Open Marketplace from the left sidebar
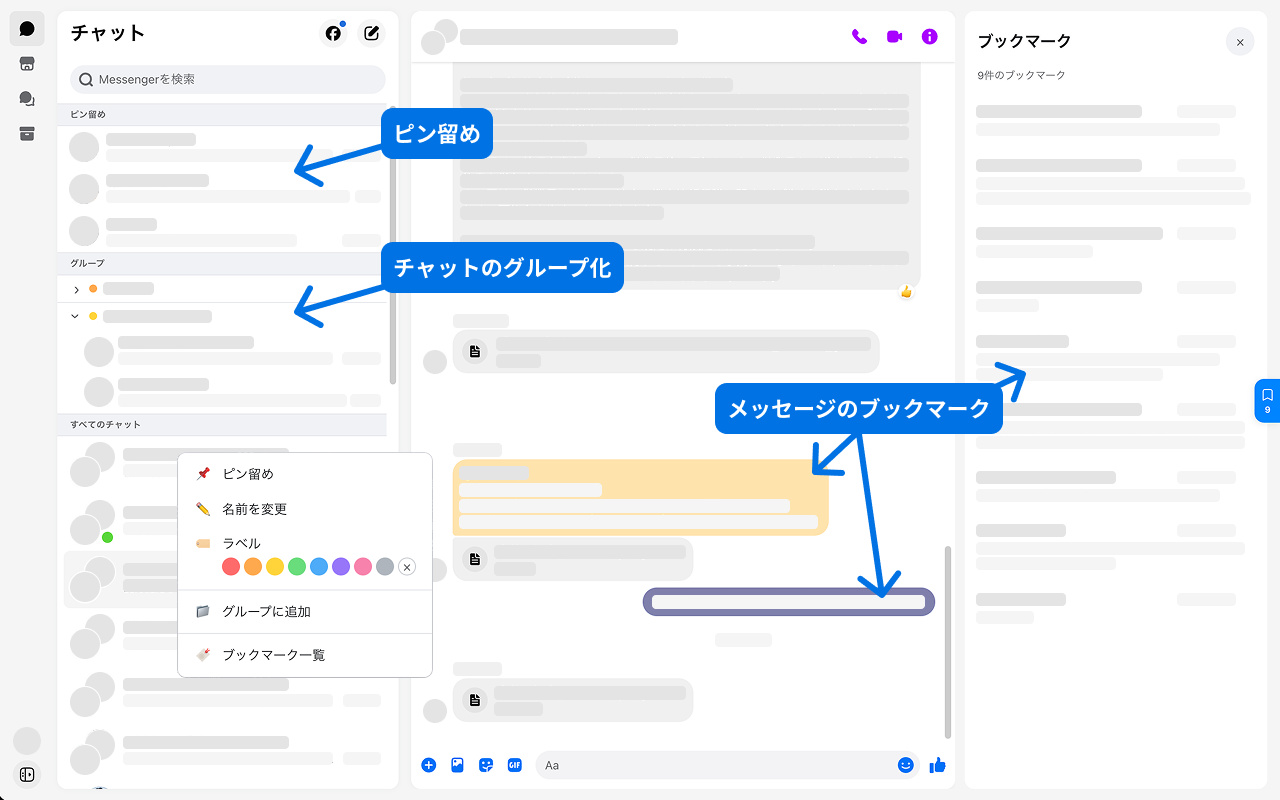This screenshot has width=1280, height=800. [x=27, y=64]
